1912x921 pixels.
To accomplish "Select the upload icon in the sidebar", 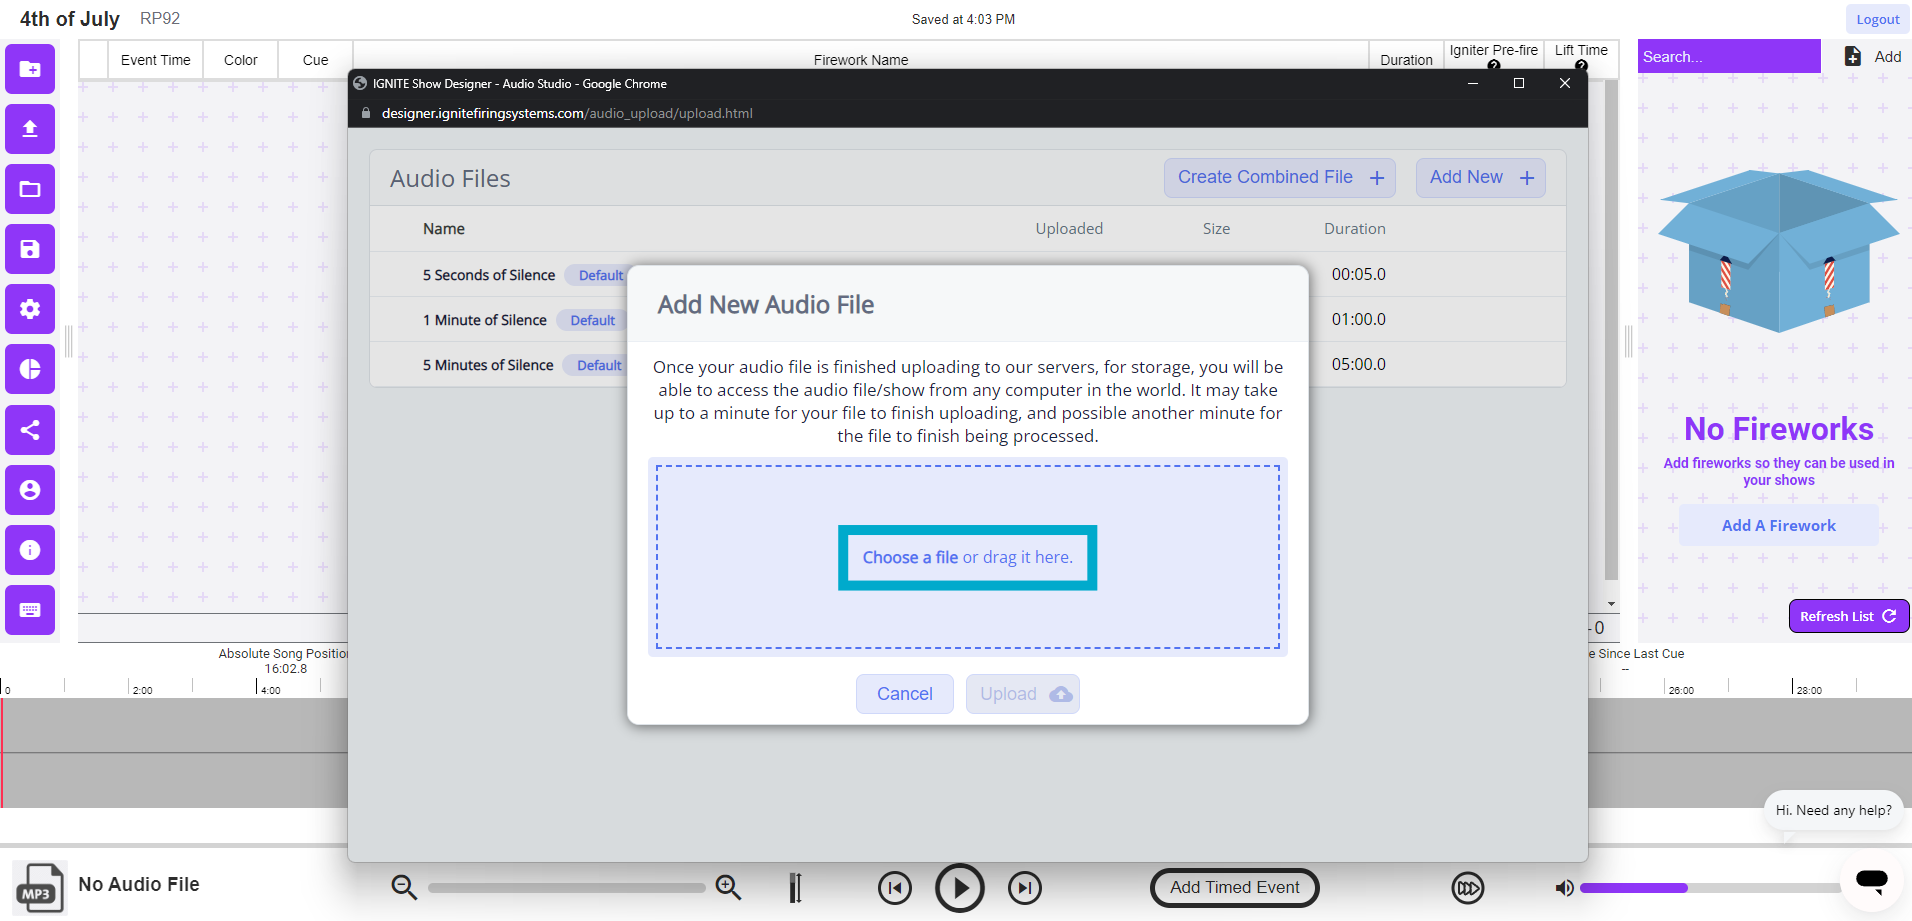I will (29, 129).
